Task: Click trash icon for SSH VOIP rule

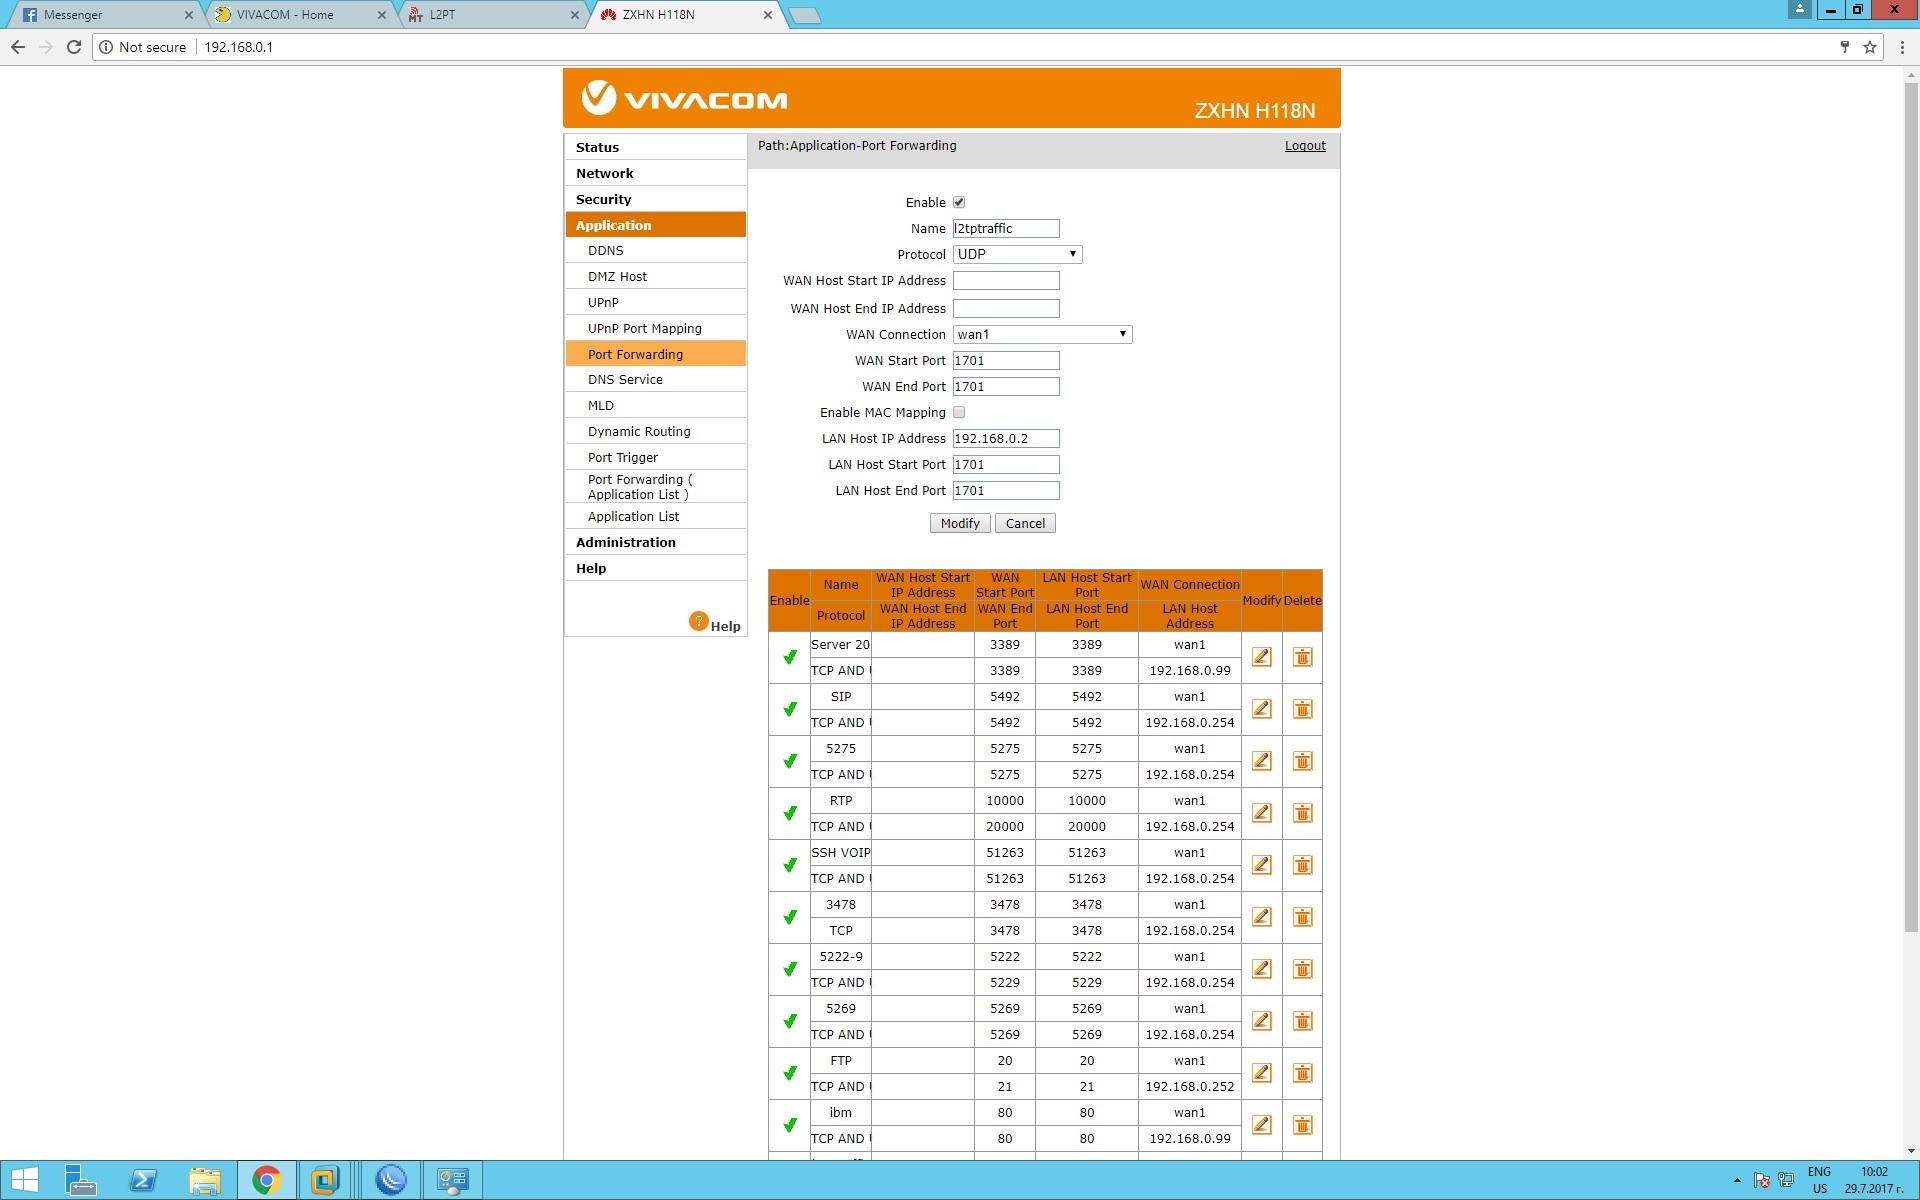Action: [x=1302, y=865]
